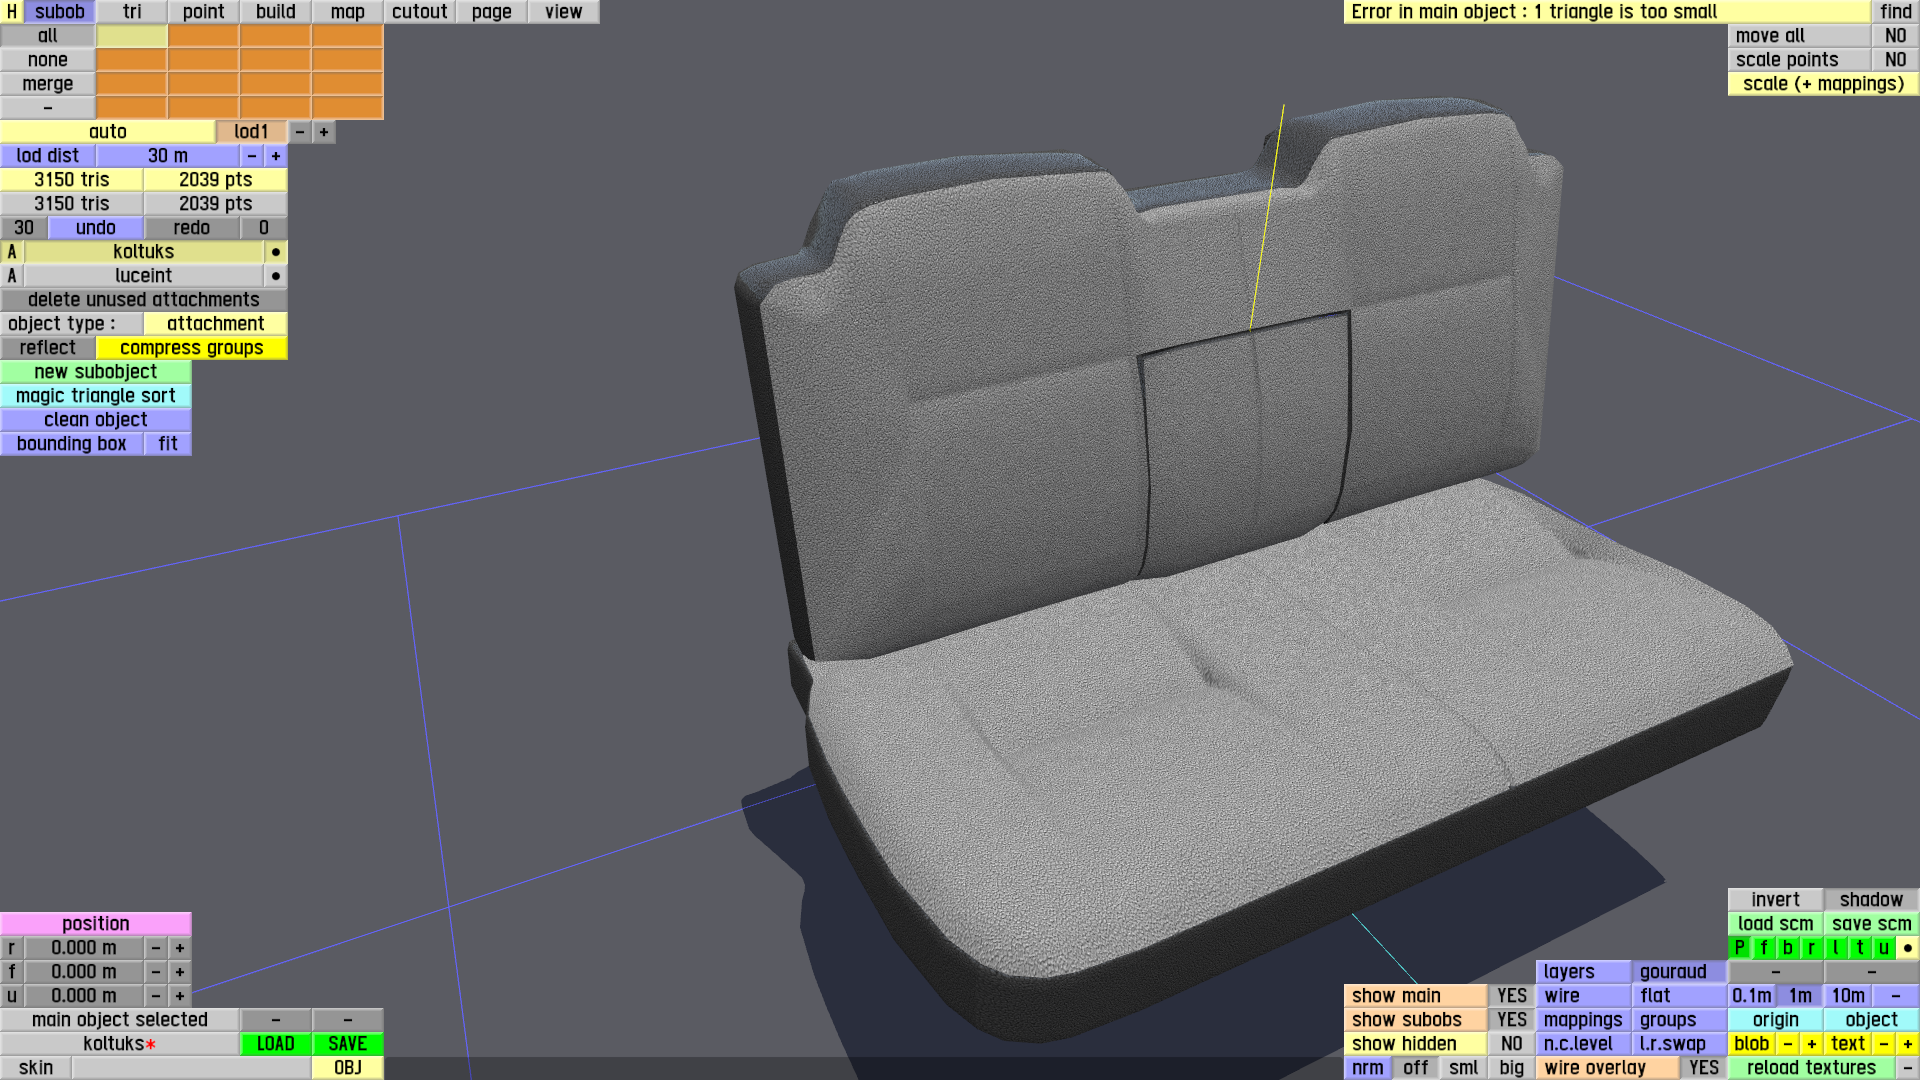Click the dot button beside koltuks attachment

click(x=276, y=252)
